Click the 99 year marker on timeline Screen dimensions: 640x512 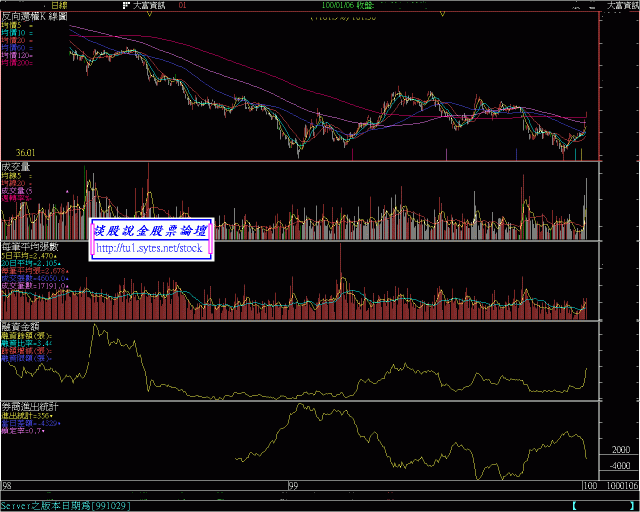293,486
